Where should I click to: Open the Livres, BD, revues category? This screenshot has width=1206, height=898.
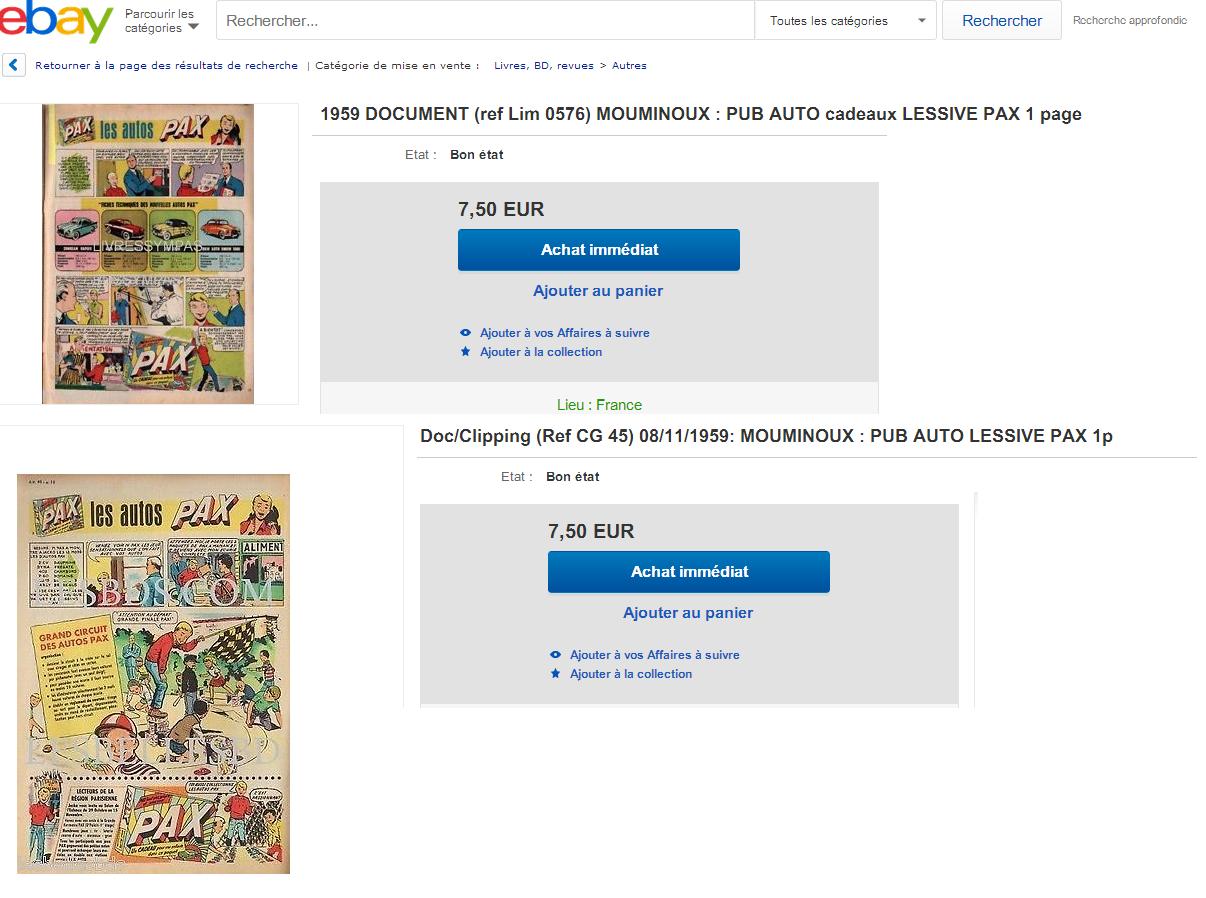(x=543, y=66)
